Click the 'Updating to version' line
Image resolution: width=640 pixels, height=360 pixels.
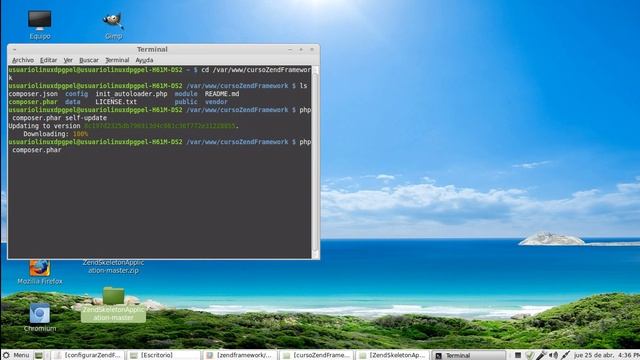click(x=123, y=126)
